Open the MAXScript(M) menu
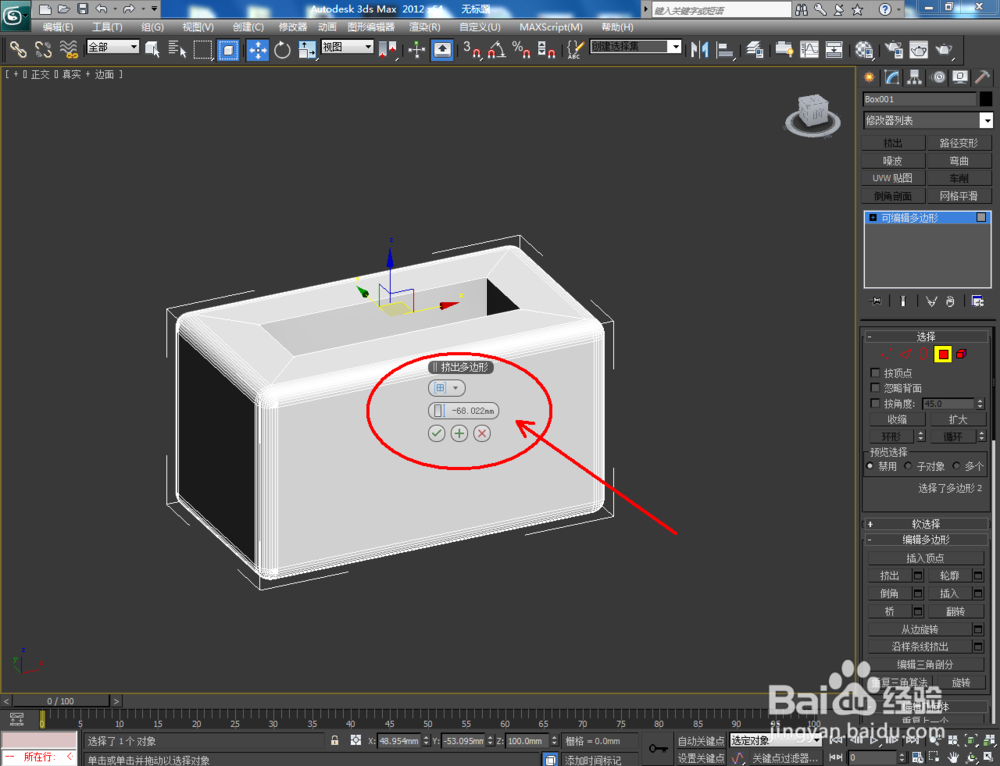 click(x=551, y=27)
